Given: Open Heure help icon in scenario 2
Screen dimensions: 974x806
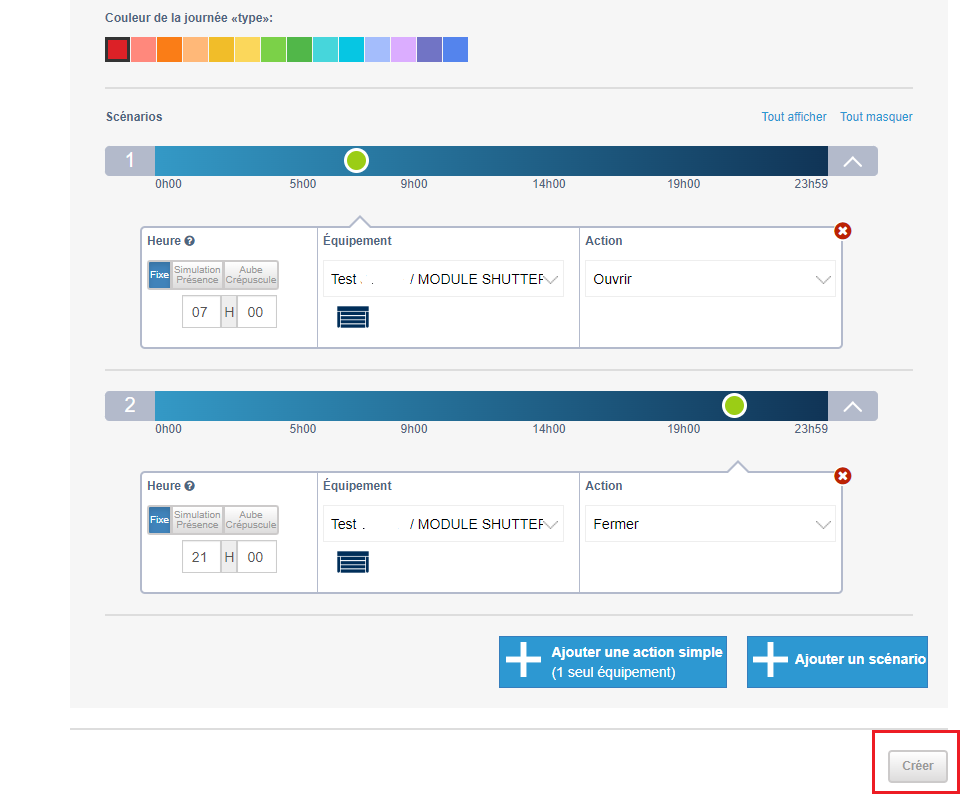Looking at the screenshot, I should (189, 486).
